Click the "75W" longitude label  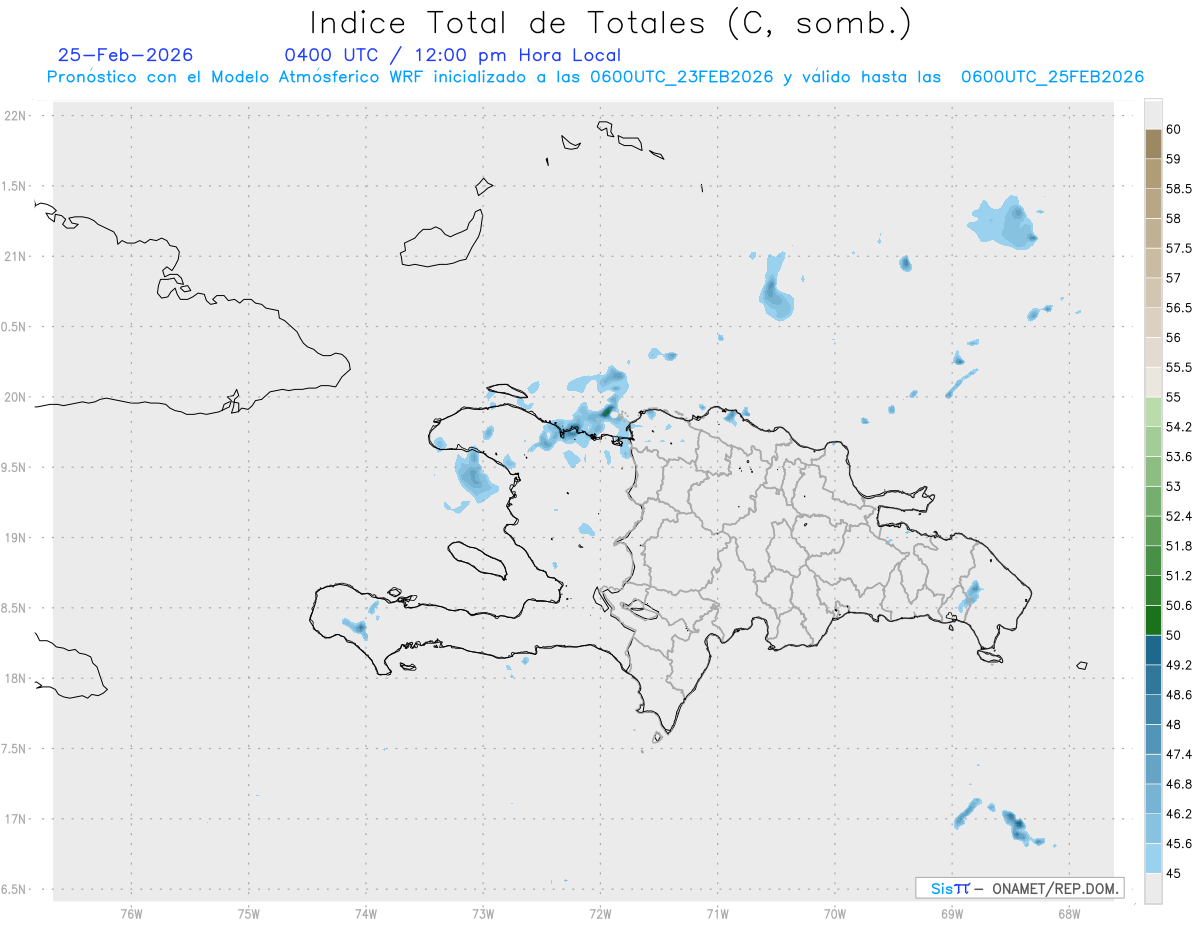tap(249, 913)
